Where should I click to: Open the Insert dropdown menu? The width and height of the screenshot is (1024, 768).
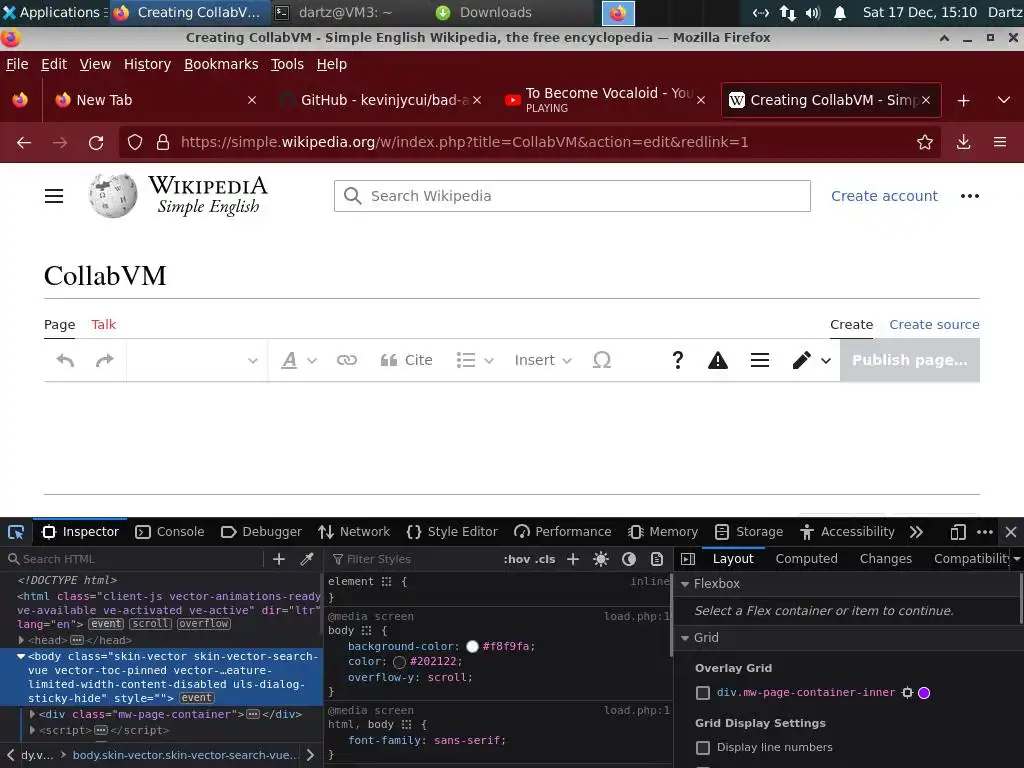pyautogui.click(x=543, y=360)
